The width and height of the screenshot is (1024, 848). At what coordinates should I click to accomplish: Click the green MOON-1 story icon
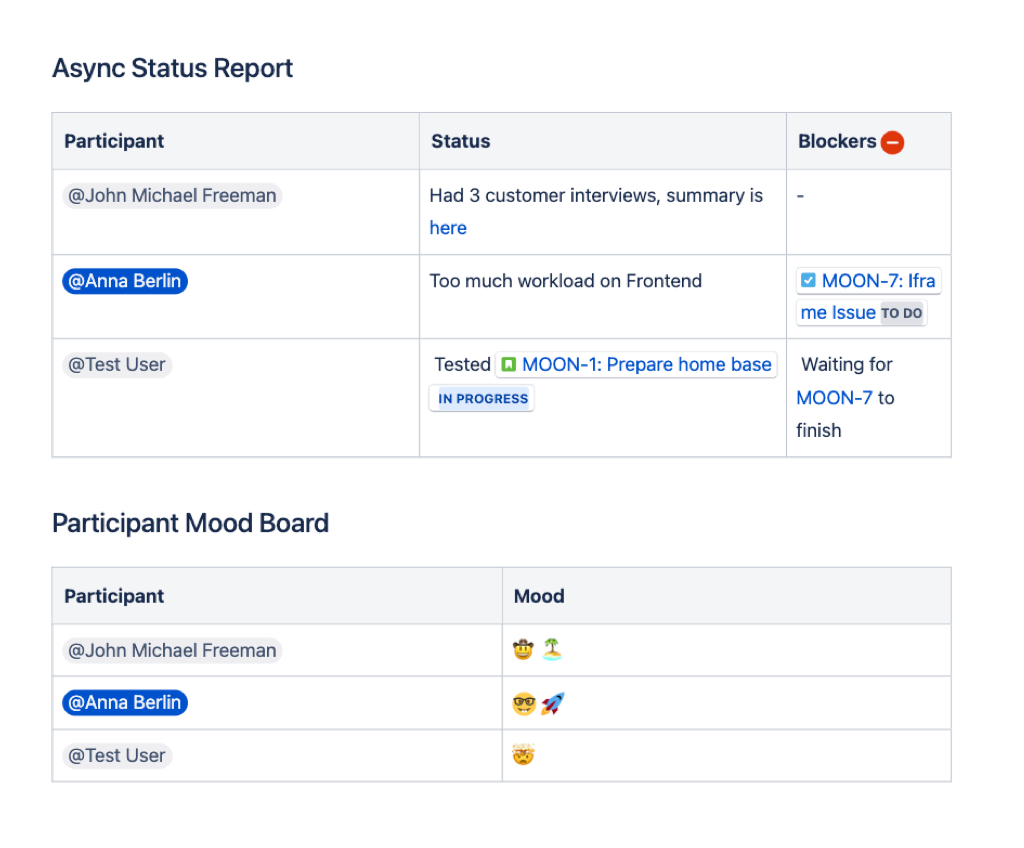pyautogui.click(x=509, y=365)
